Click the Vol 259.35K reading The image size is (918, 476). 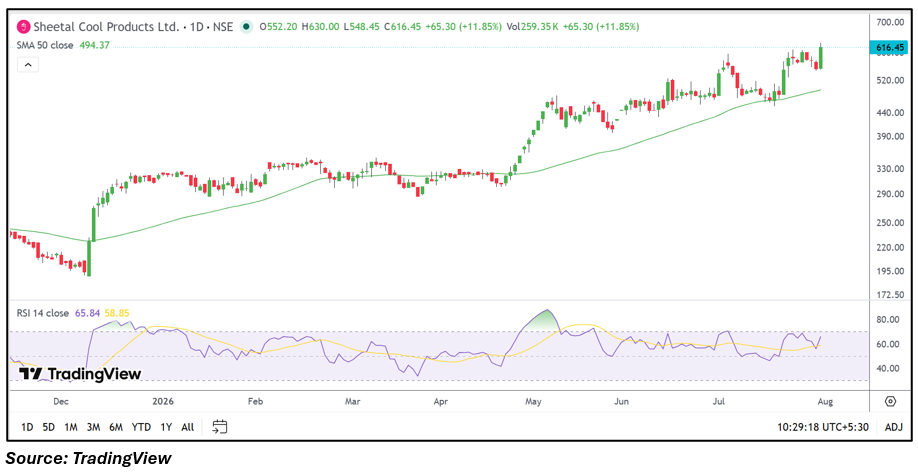pos(532,27)
